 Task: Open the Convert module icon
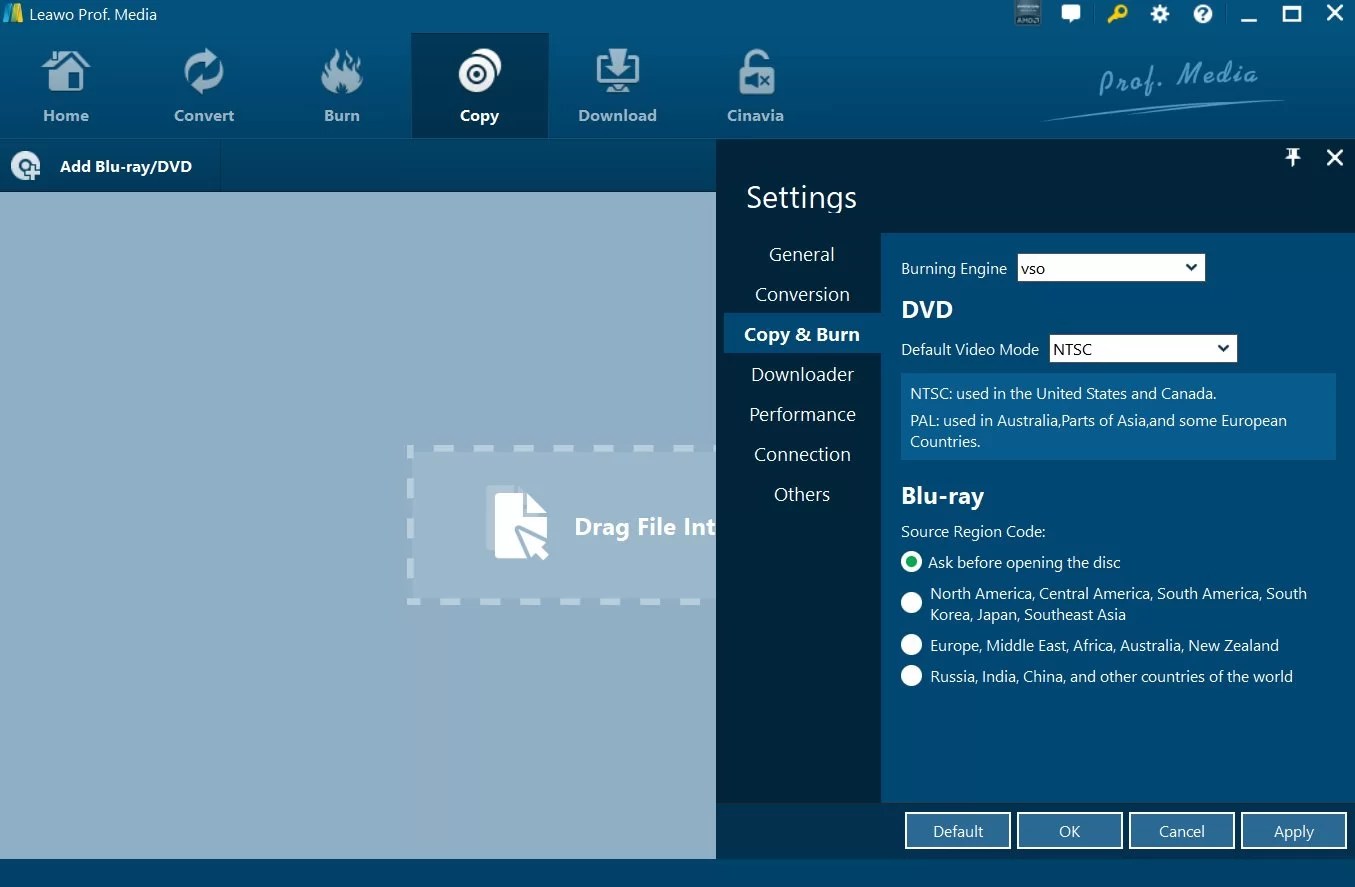[204, 85]
